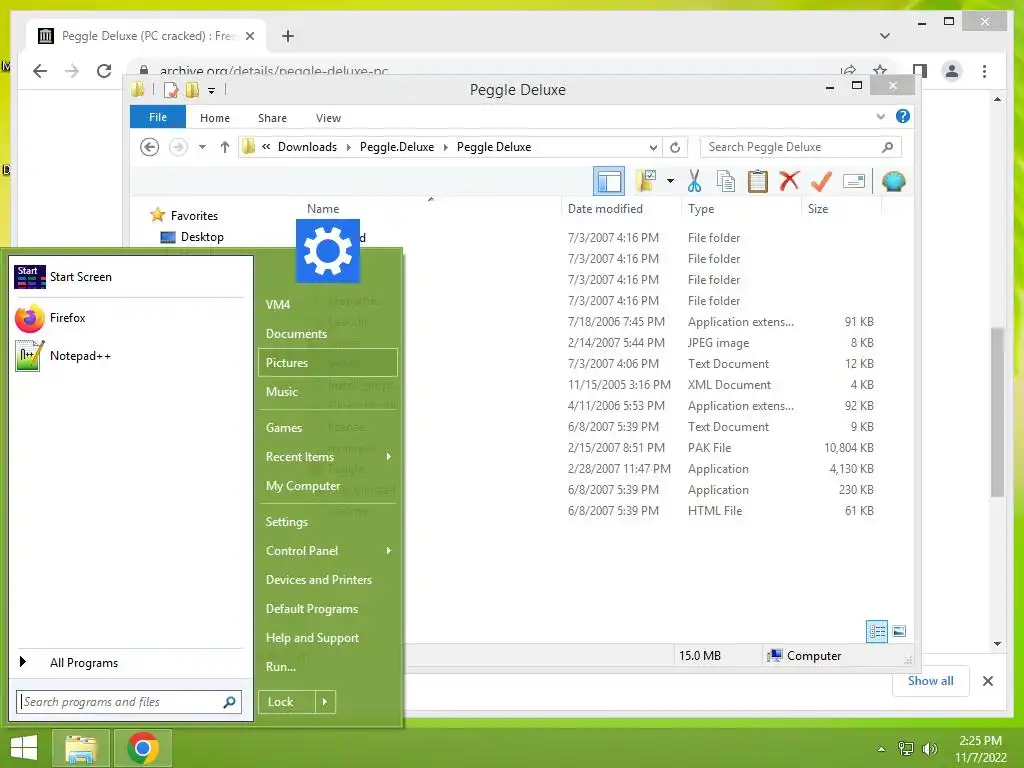
Task: Sort files by Type column header
Action: pos(701,209)
